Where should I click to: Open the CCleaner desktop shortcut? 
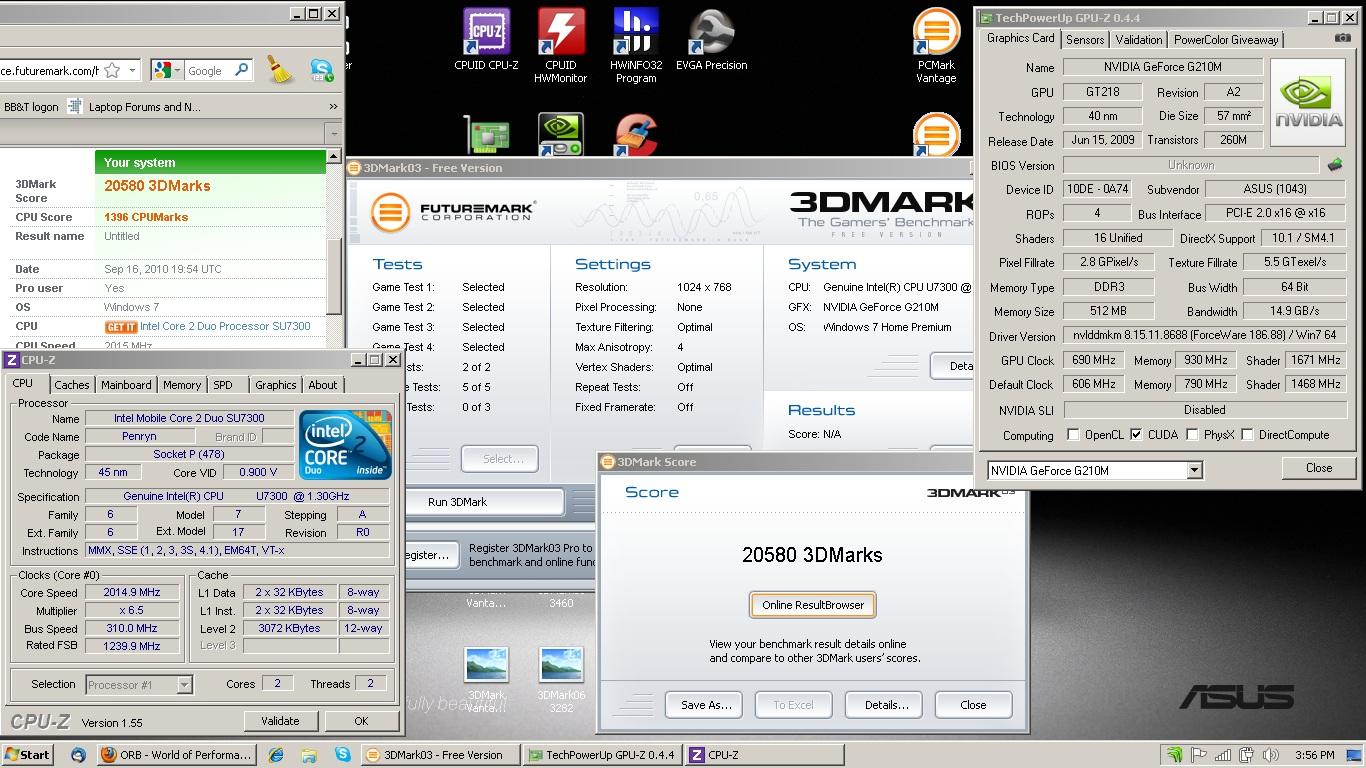[636, 135]
